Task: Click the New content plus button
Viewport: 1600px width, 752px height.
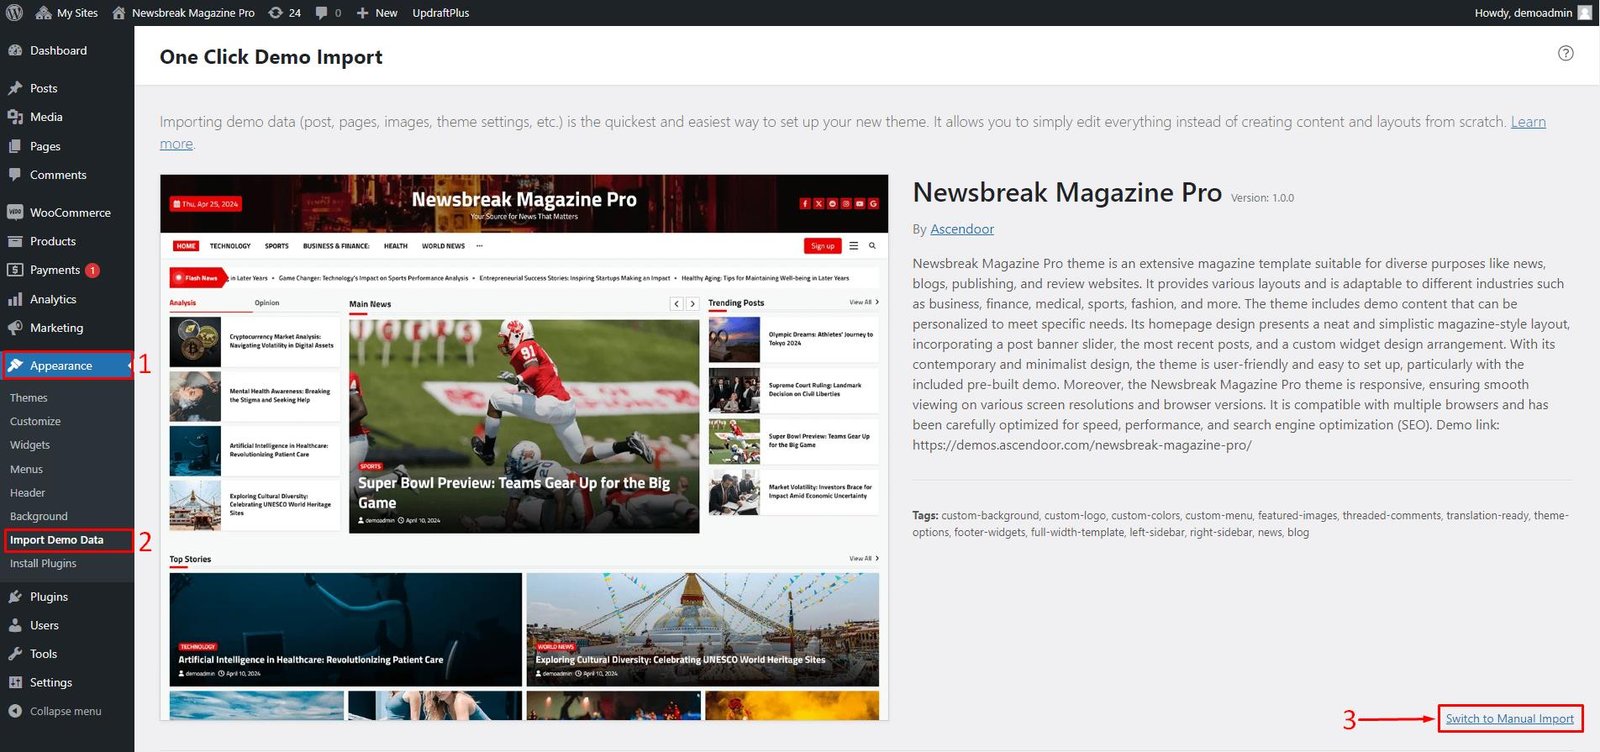Action: (x=377, y=13)
